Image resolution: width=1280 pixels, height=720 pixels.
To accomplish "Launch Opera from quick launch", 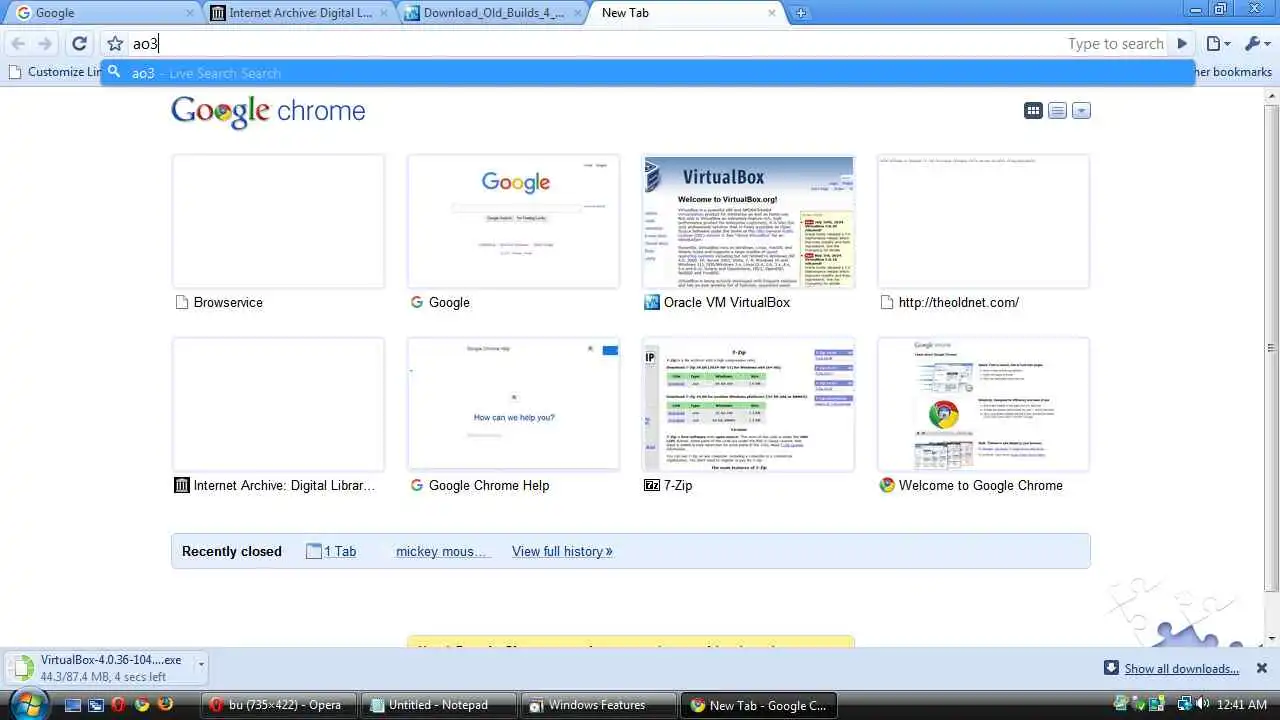I will 118,705.
